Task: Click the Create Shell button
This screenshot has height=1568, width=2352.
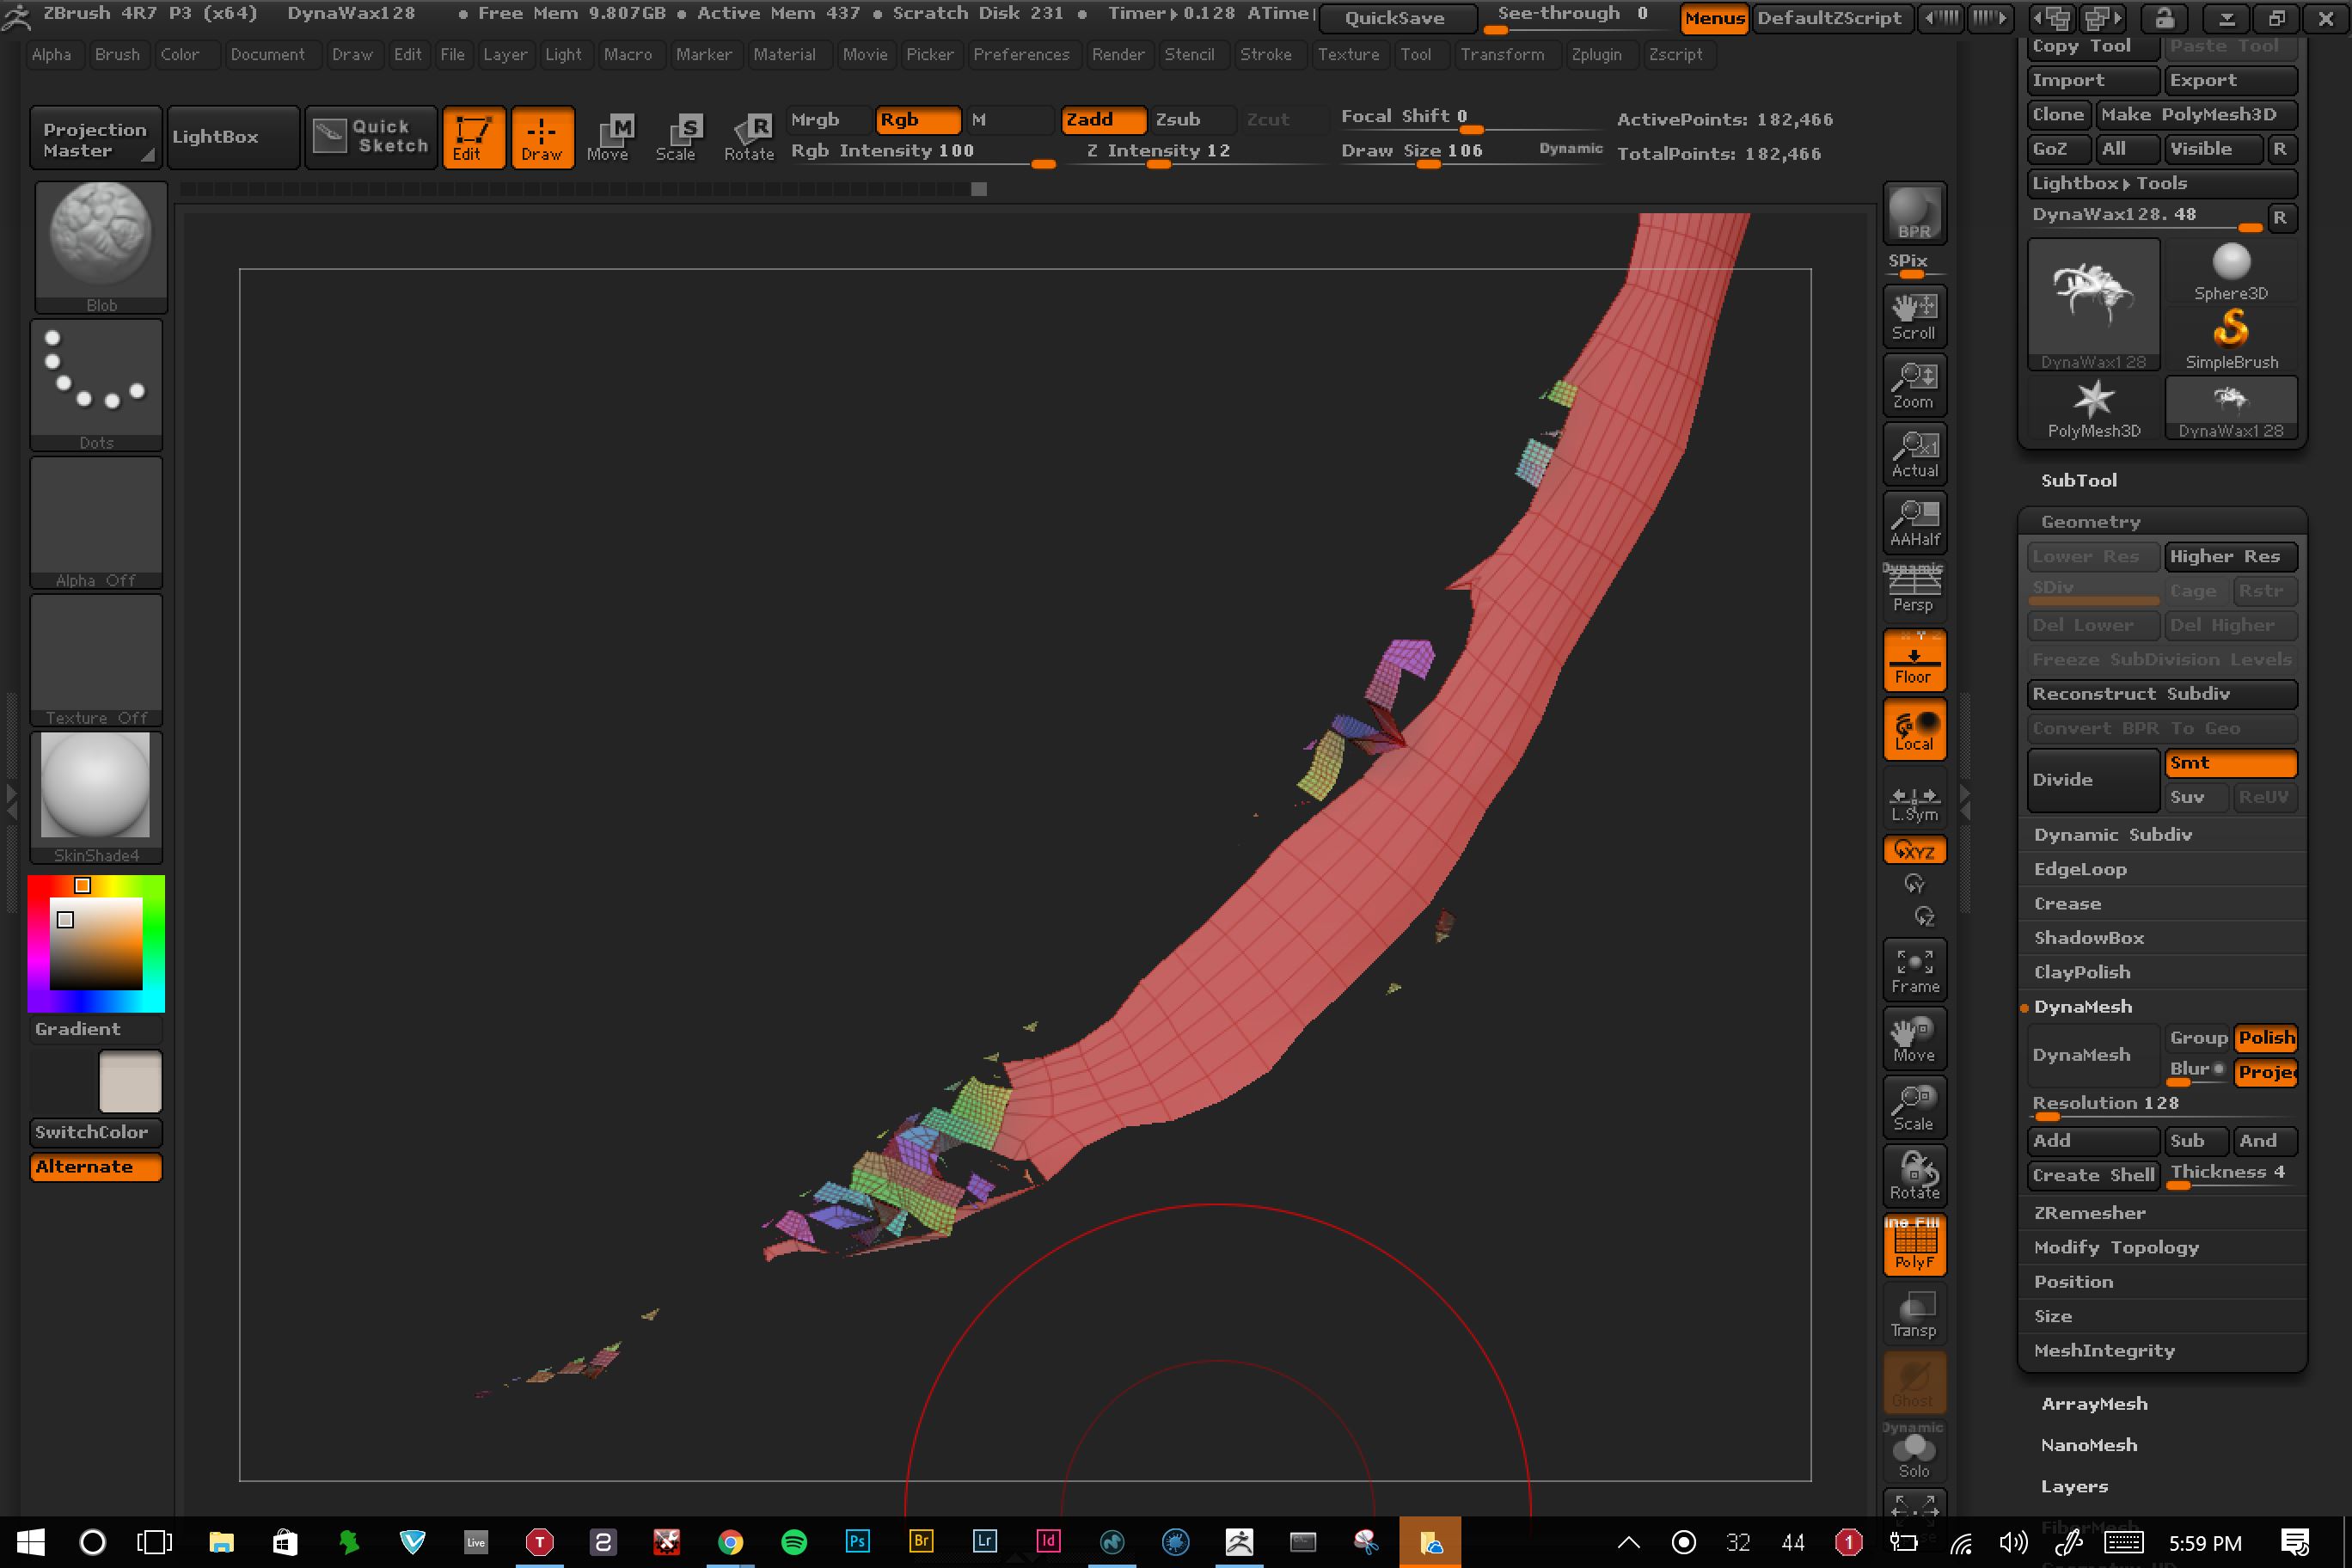Action: coord(2093,1176)
